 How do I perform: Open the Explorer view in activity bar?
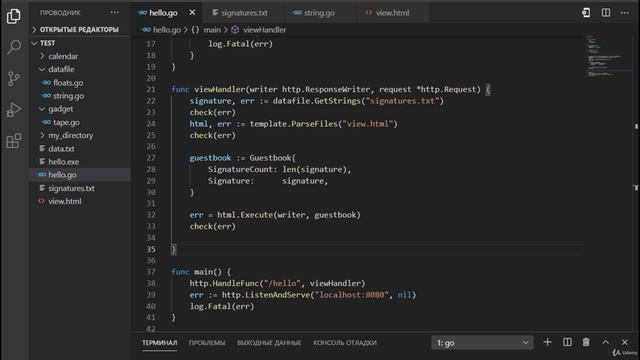(14, 16)
